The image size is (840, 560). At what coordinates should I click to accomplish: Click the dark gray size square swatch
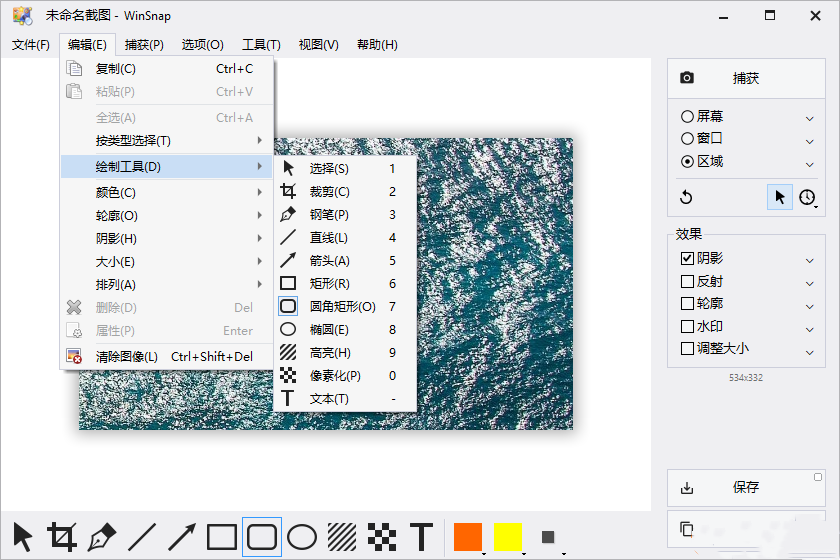coord(548,537)
